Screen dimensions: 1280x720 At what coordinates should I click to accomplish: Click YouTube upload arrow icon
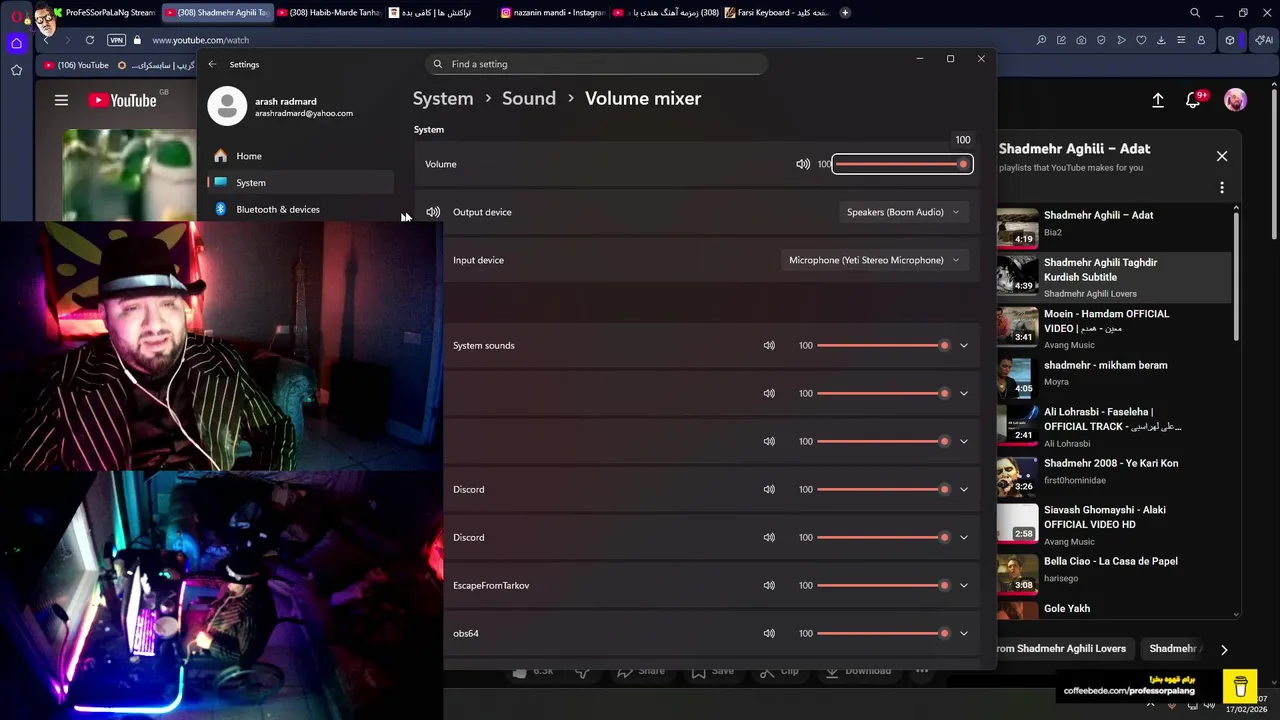1158,100
